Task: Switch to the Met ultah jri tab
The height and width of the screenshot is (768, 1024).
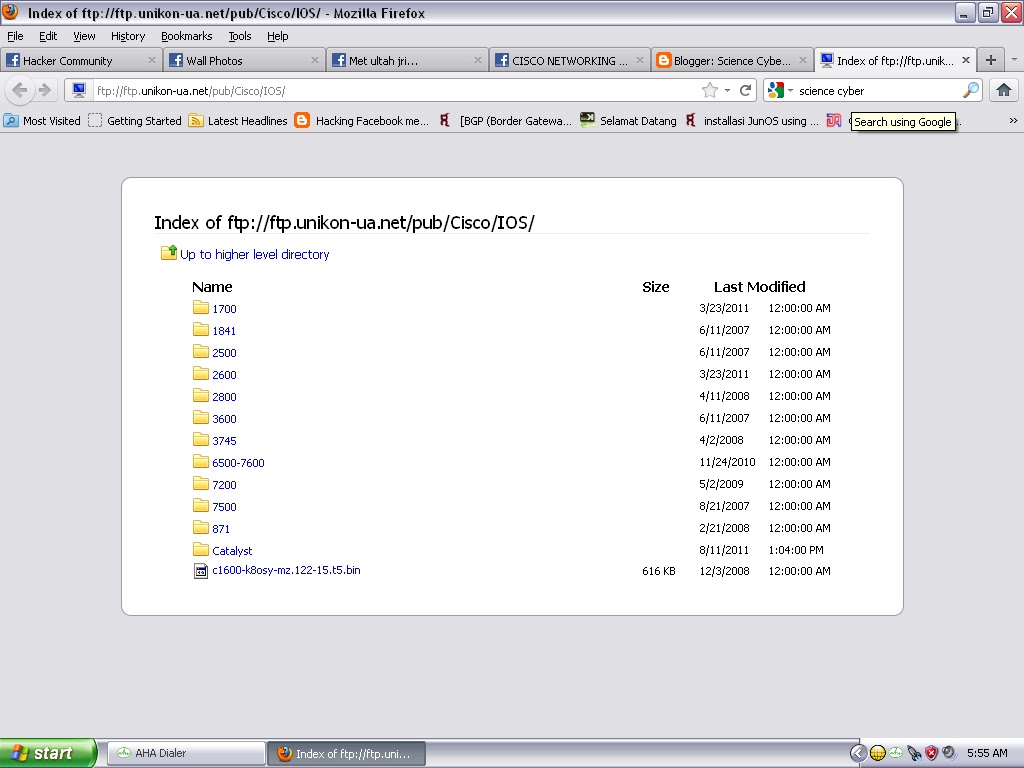Action: tap(407, 60)
